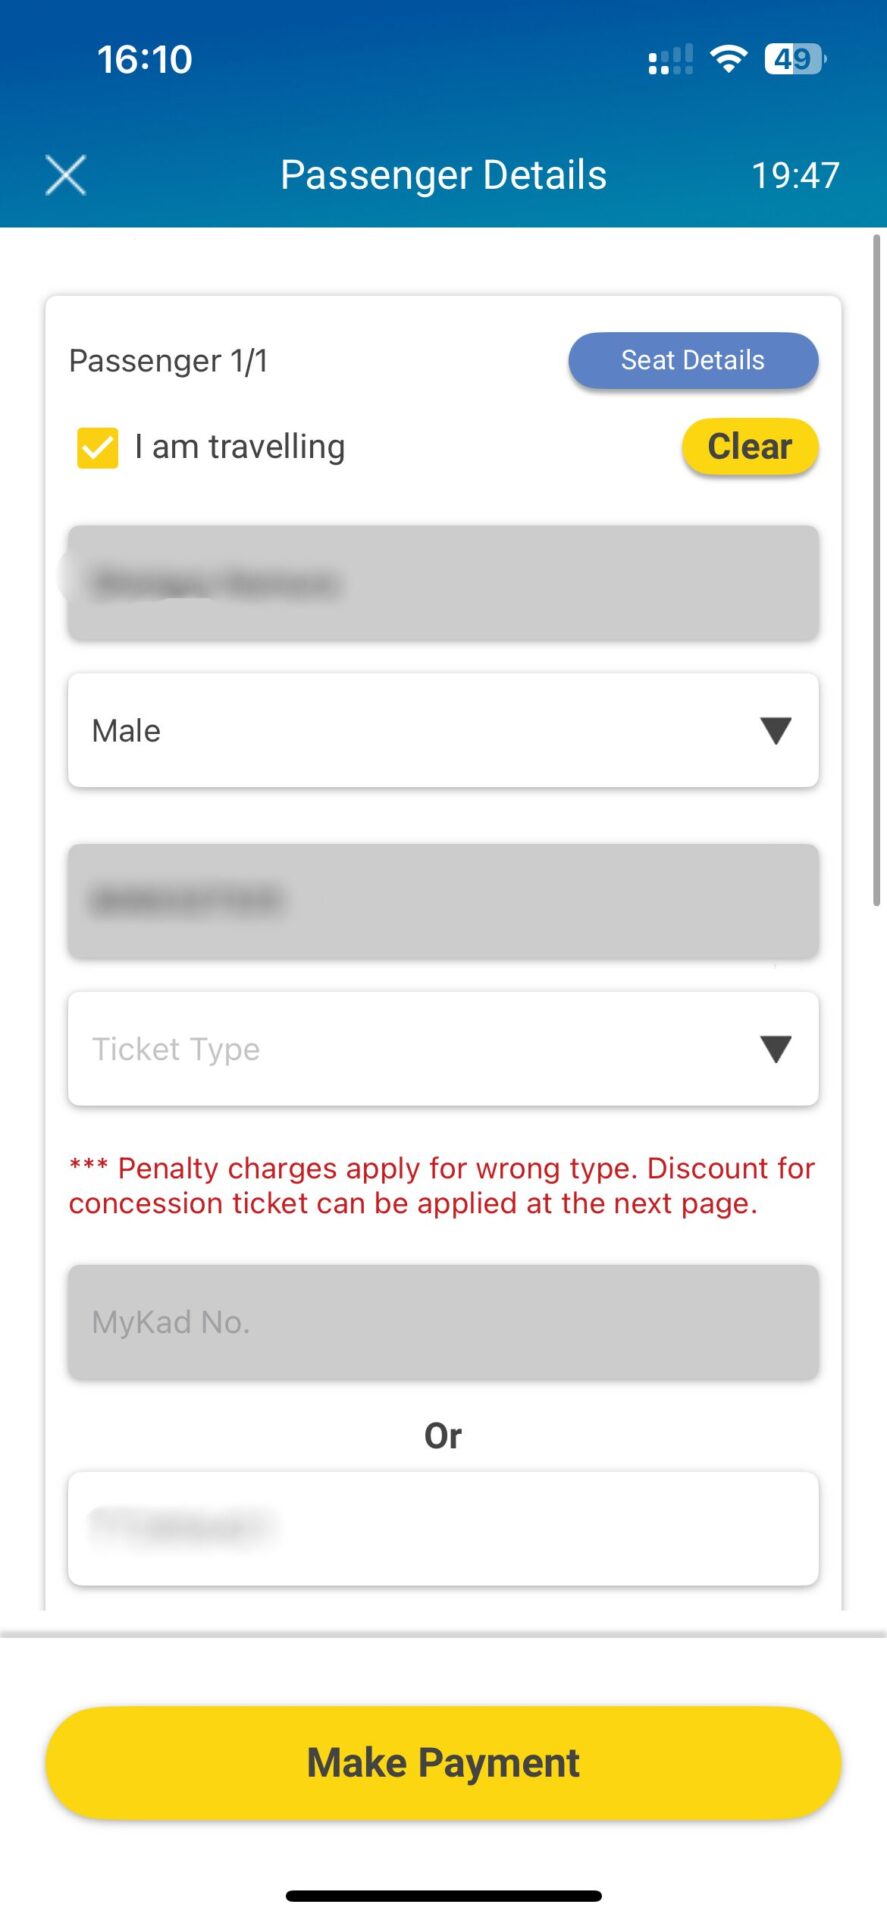Screen dimensions: 887x1920
Task: Focus the MyKad No. field
Action: point(443,1322)
